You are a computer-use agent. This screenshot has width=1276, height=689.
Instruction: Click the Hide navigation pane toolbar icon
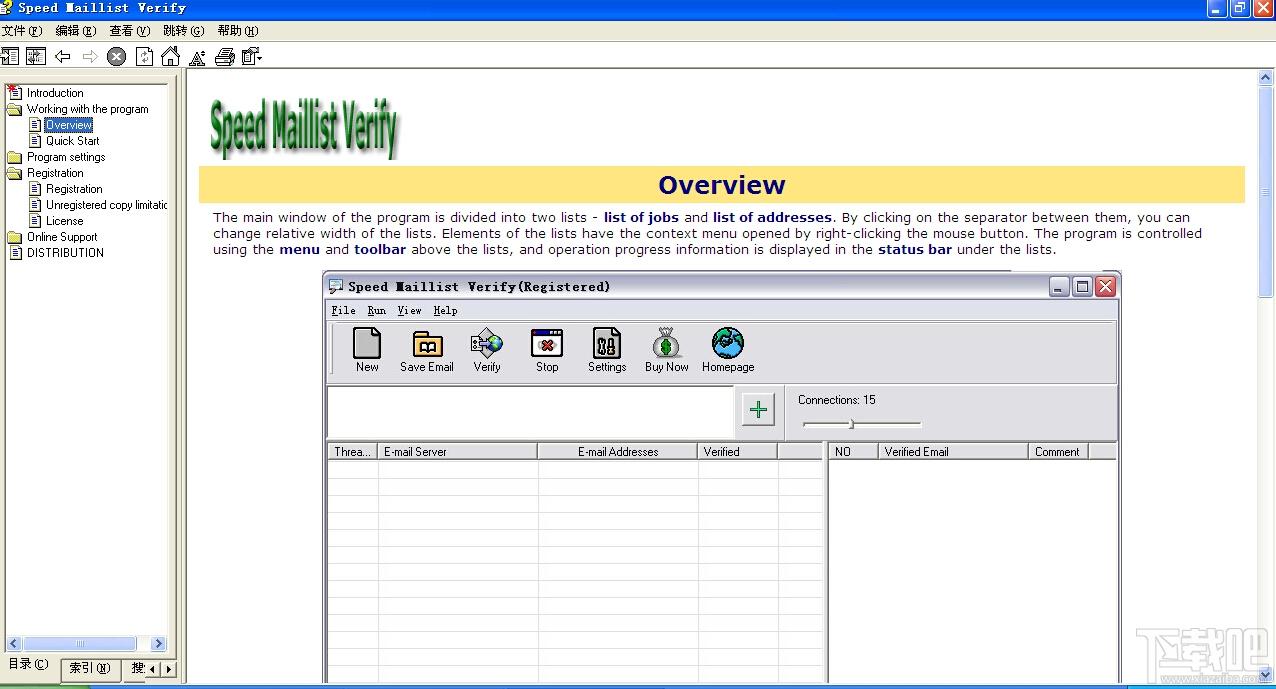(10, 56)
